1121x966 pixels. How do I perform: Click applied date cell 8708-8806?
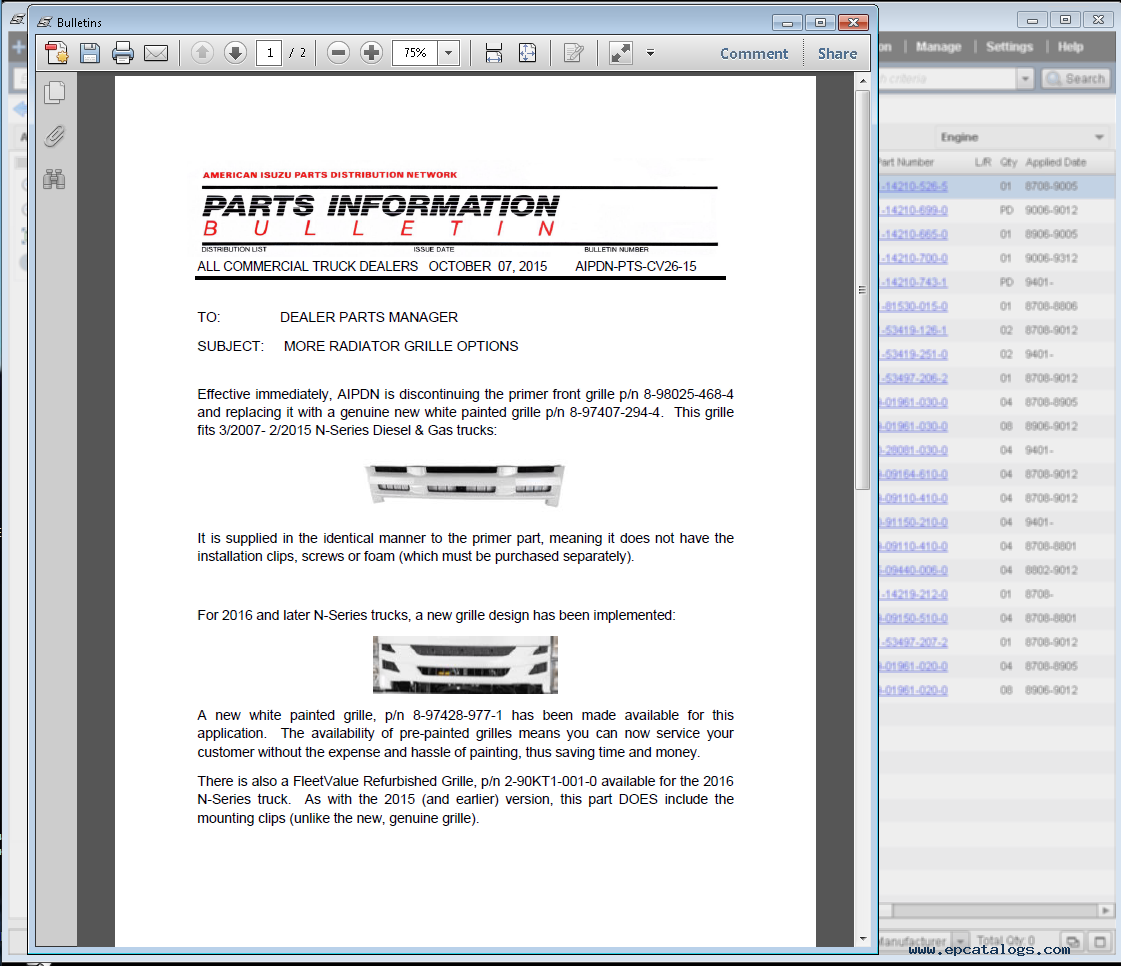(x=1051, y=306)
